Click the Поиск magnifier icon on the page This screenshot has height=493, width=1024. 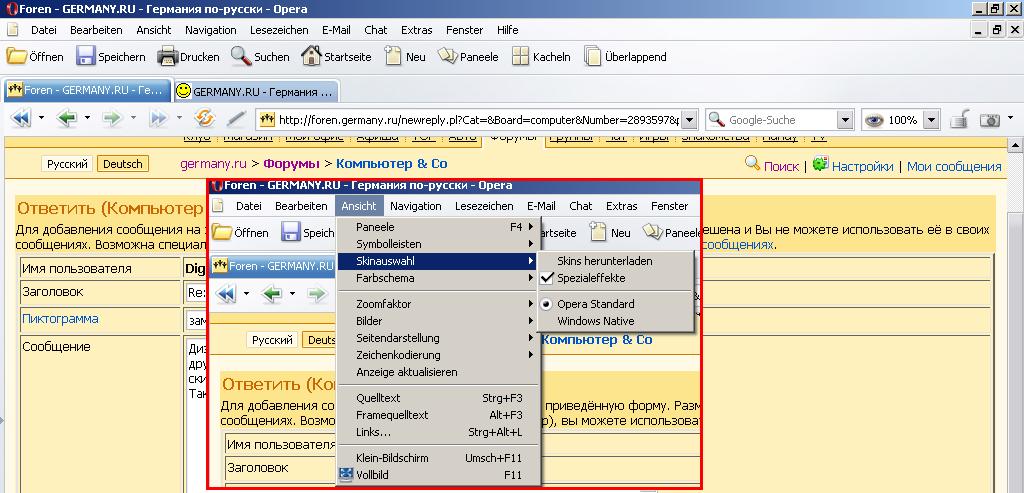(752, 163)
